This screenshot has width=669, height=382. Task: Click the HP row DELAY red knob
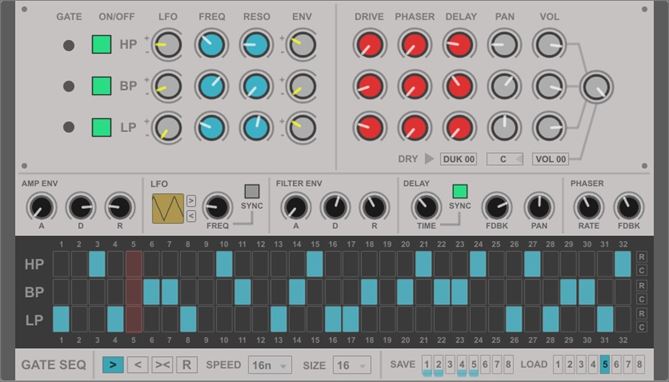click(460, 44)
